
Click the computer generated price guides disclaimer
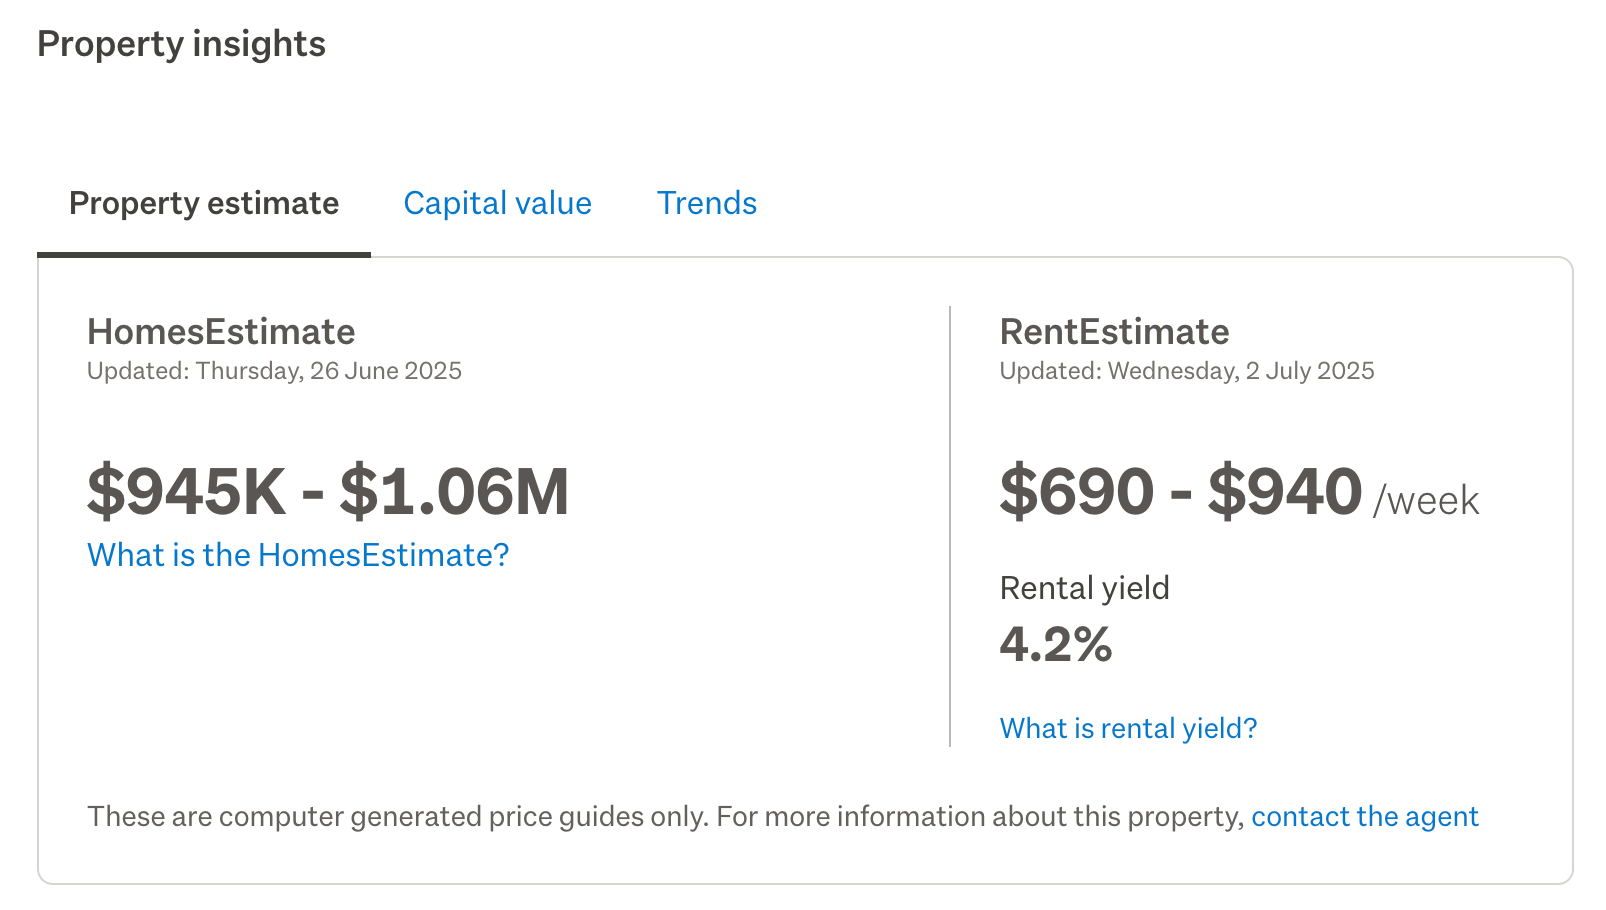(x=664, y=816)
